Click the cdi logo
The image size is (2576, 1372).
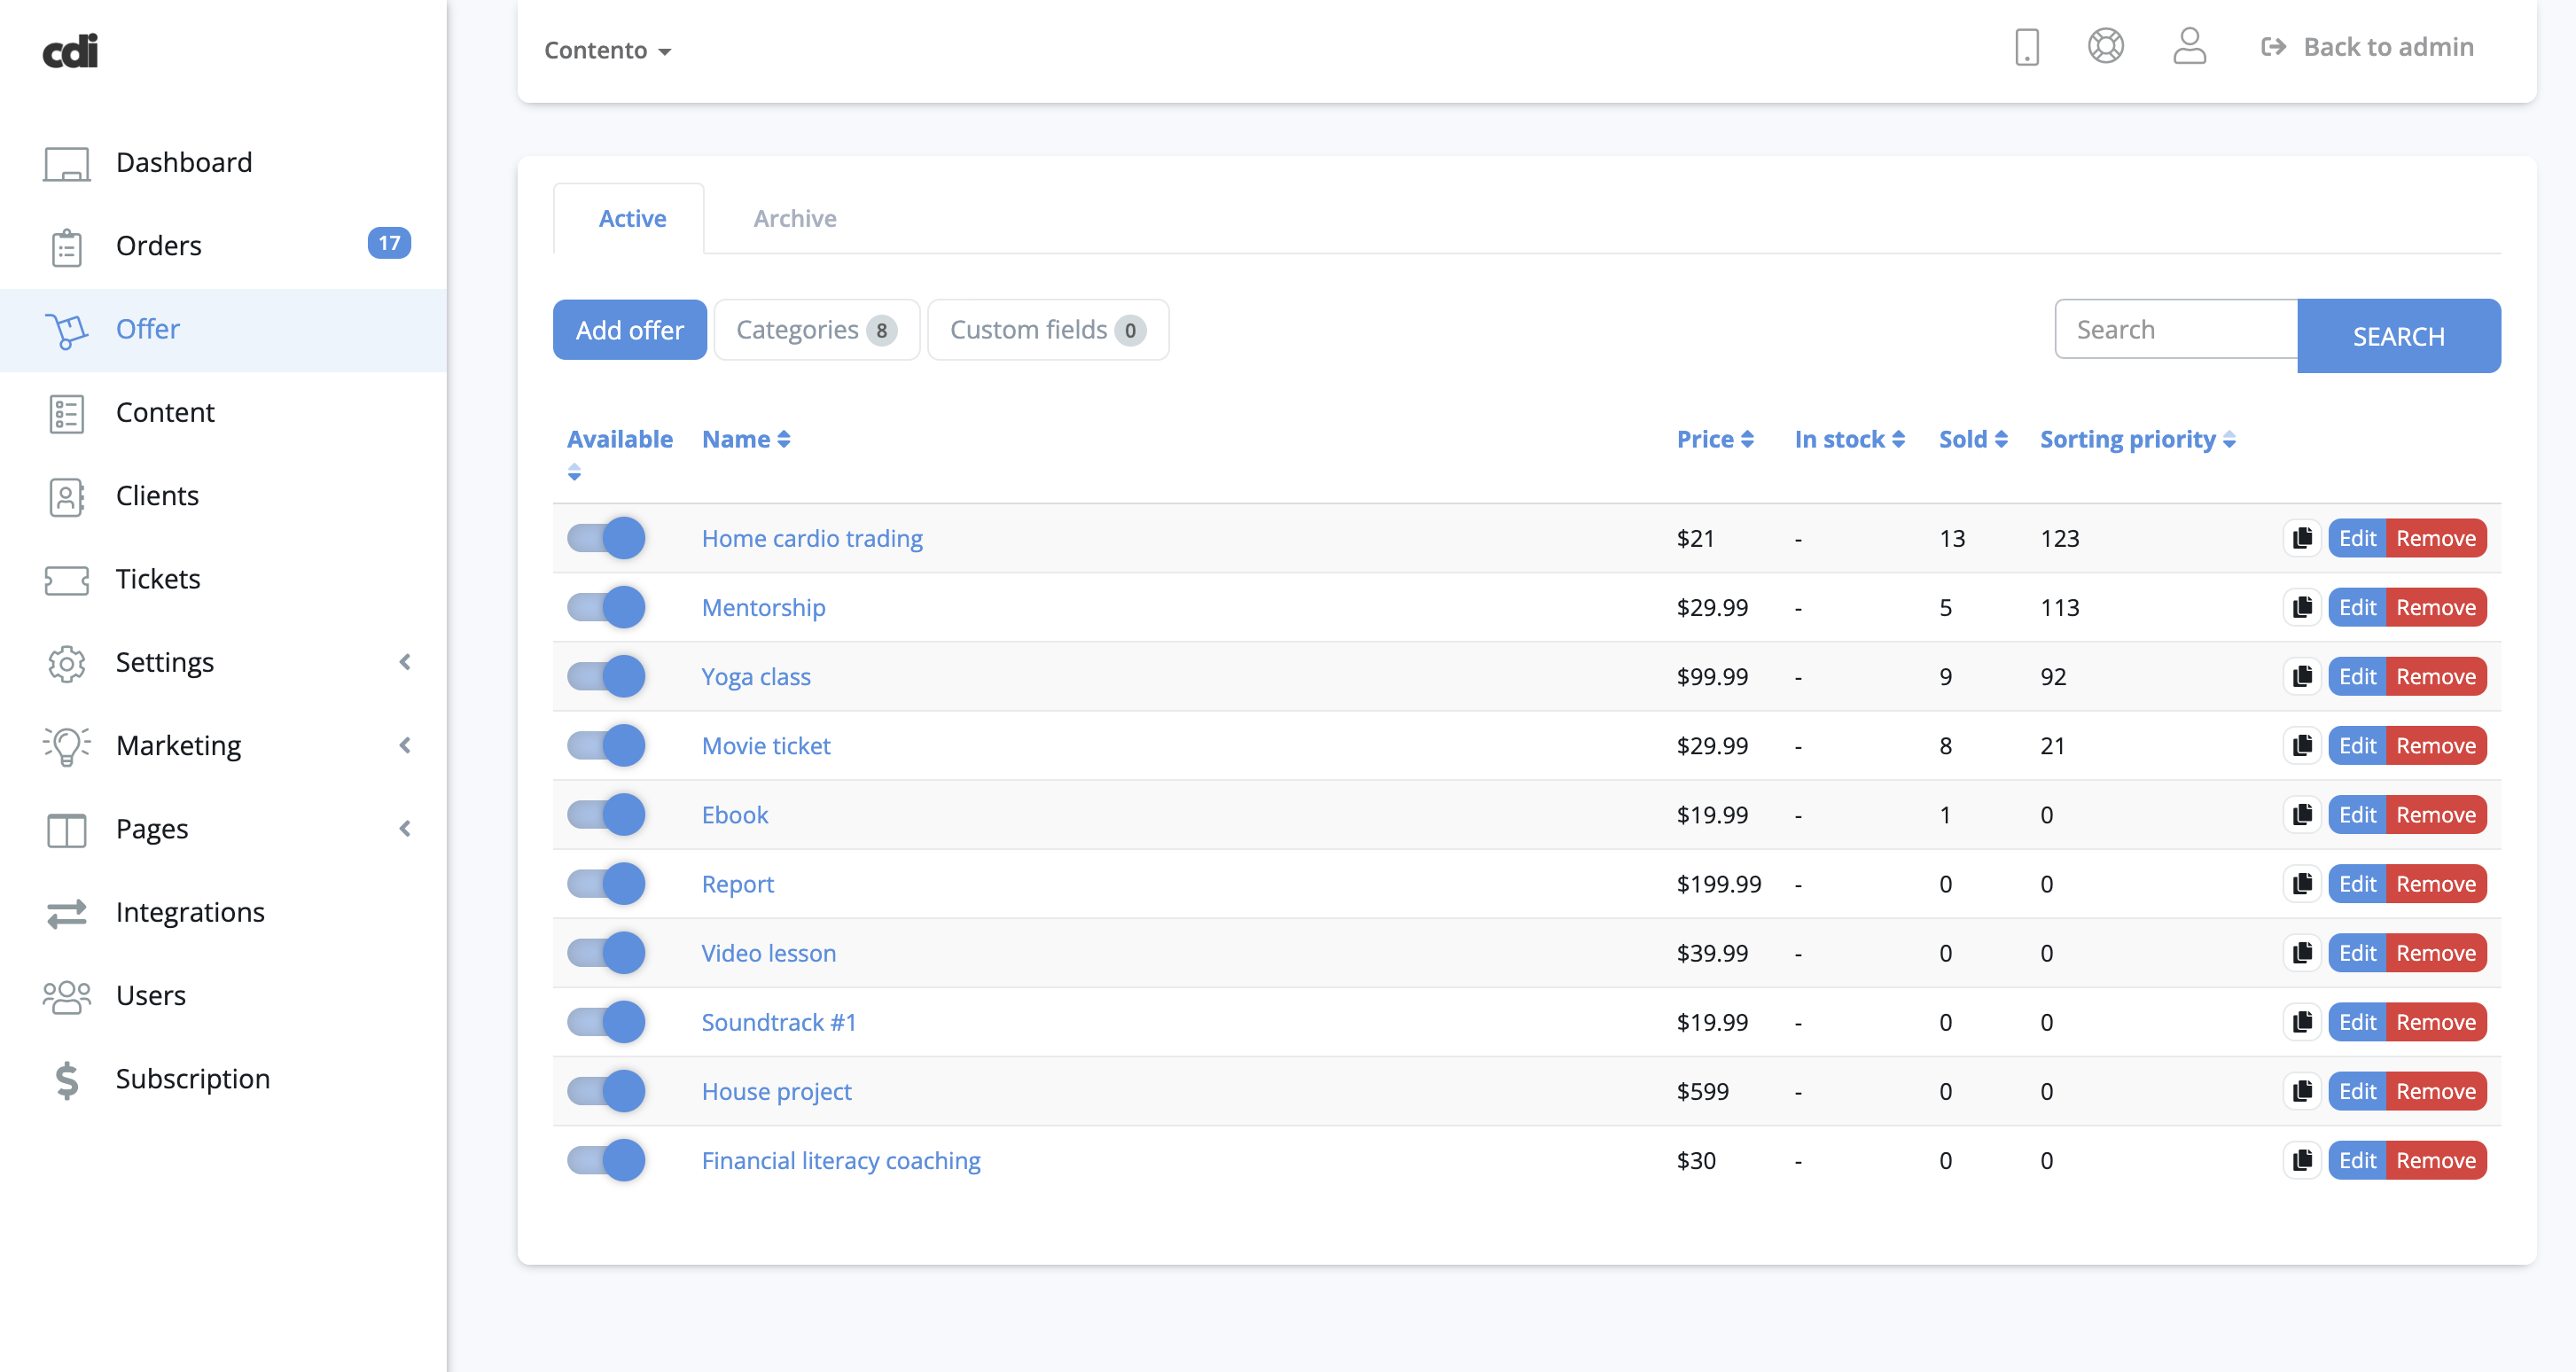70,51
